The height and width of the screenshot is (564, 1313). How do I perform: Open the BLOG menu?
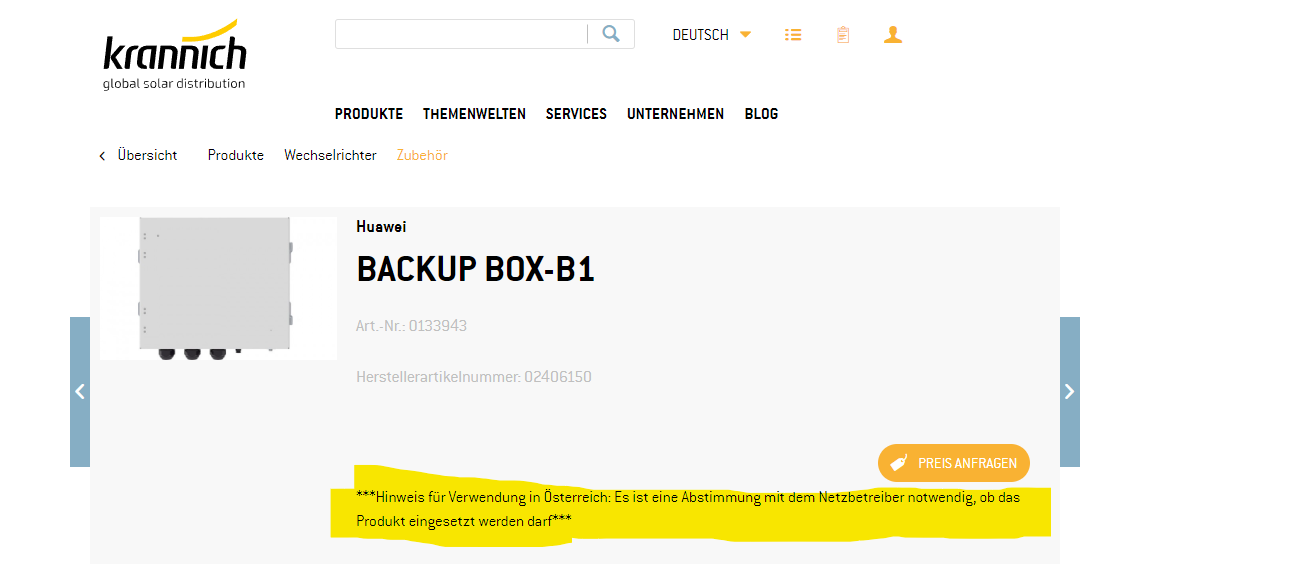761,114
